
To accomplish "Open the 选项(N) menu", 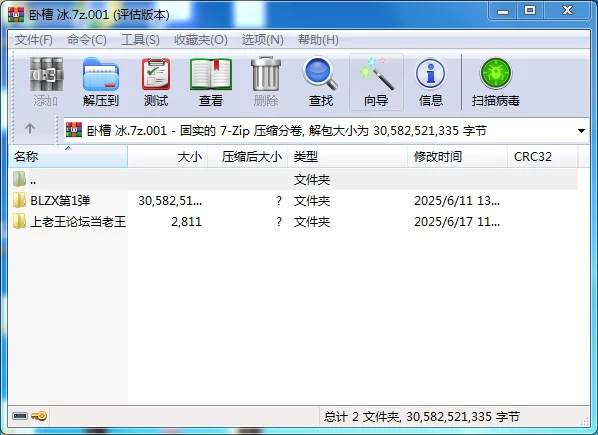I will [262, 40].
